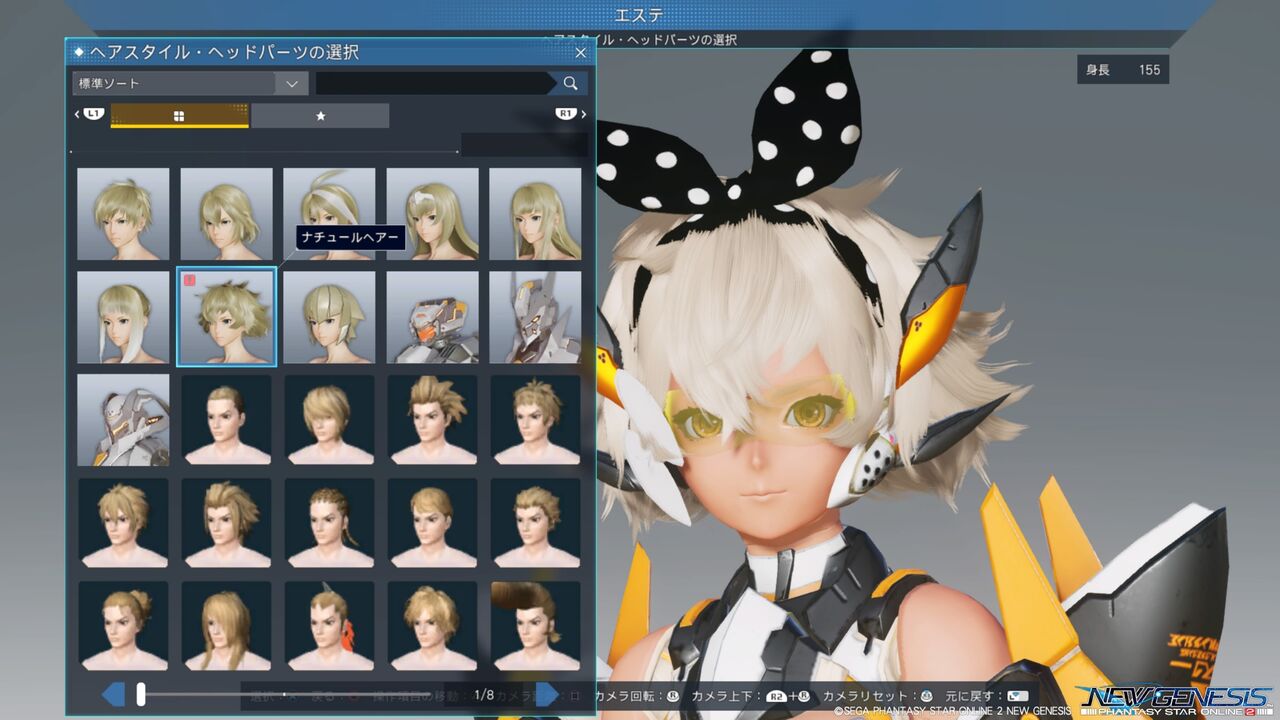Image resolution: width=1280 pixels, height=720 pixels.
Task: Open the 標準ソート sort dropdown
Action: point(190,84)
